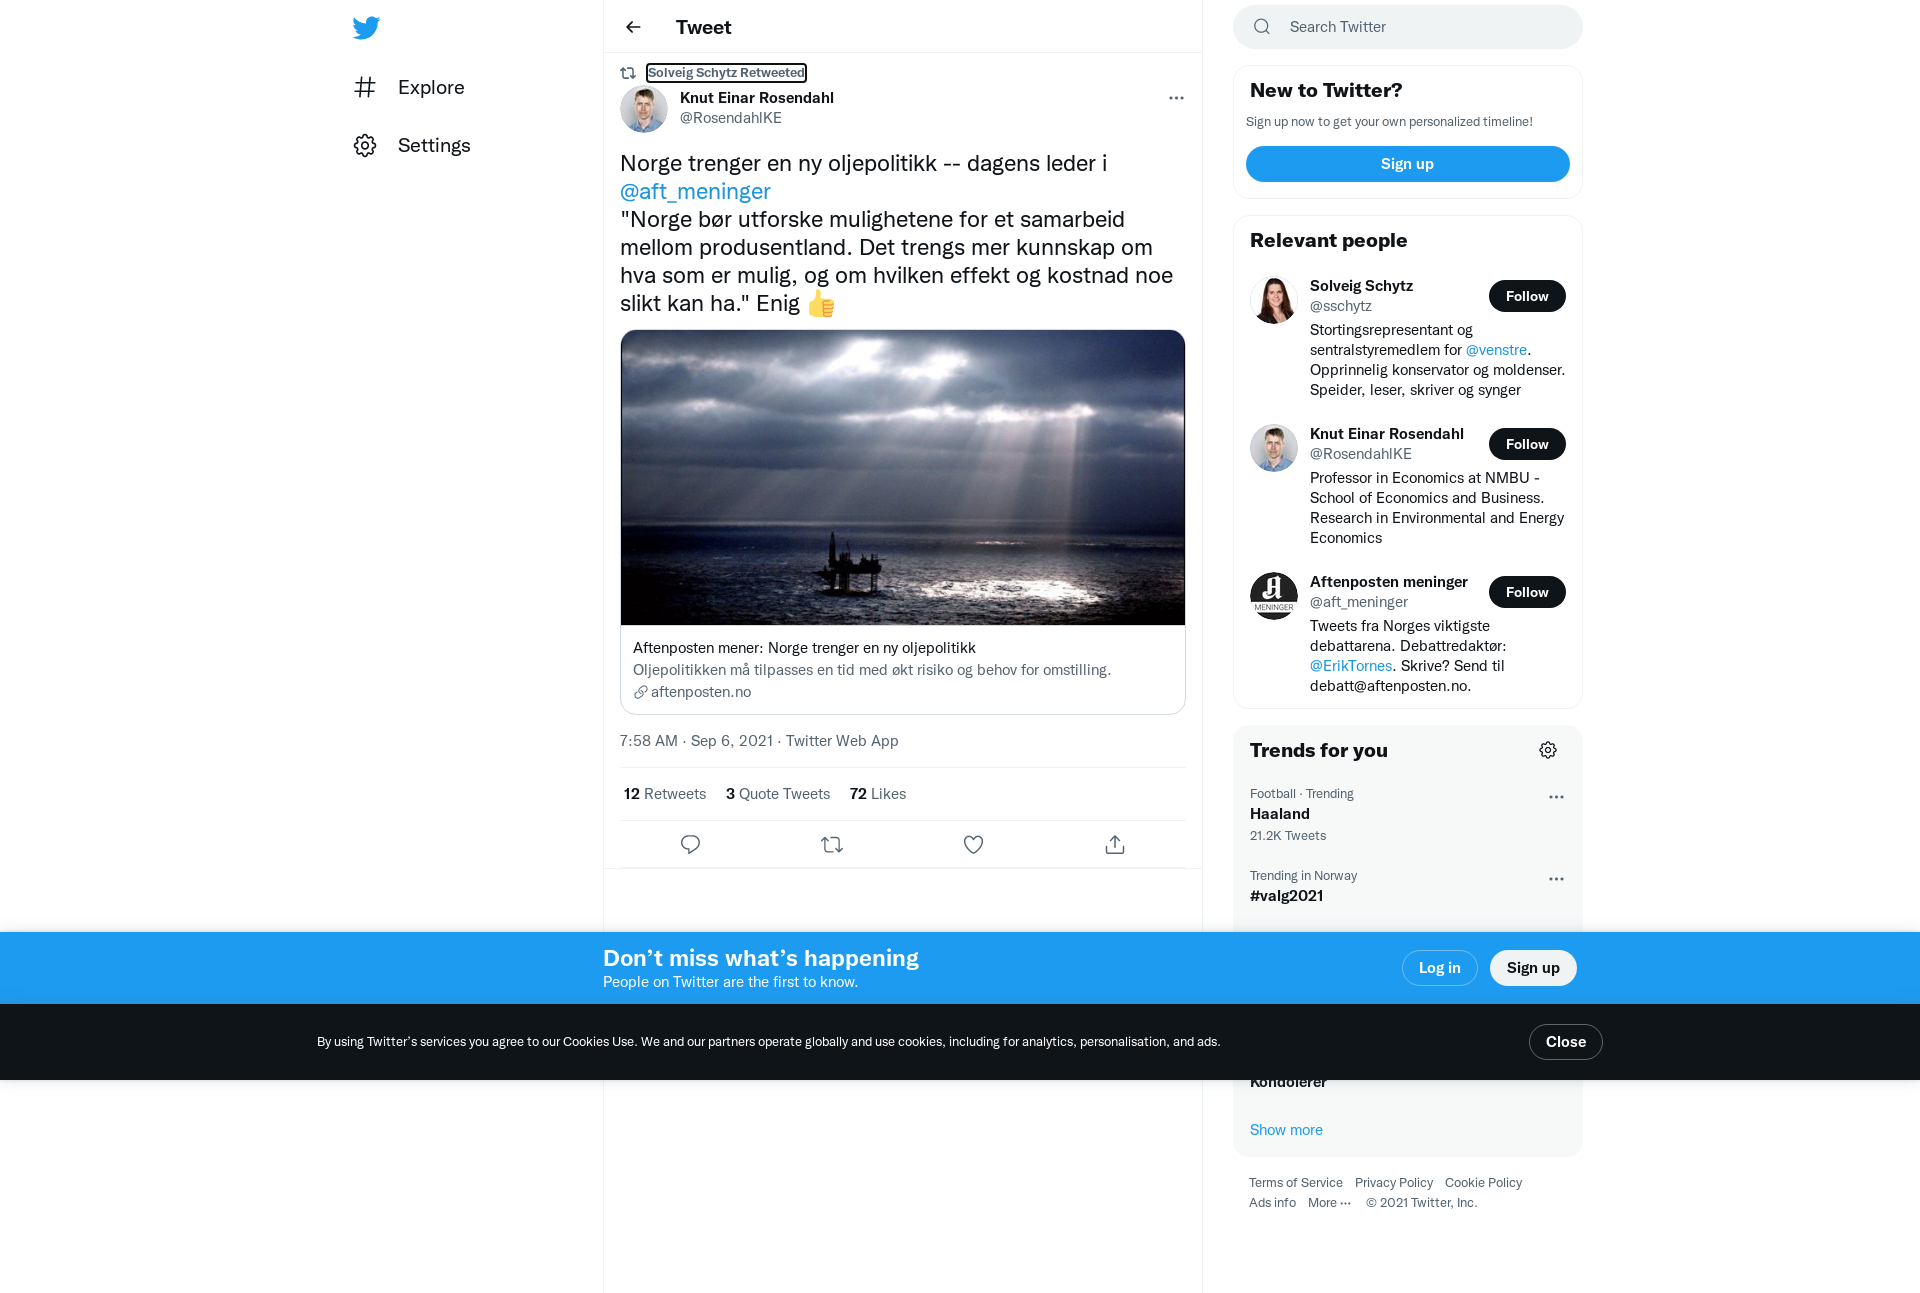This screenshot has height=1293, width=1920.
Task: Click the @aft_meninger mention link
Action: coord(695,191)
